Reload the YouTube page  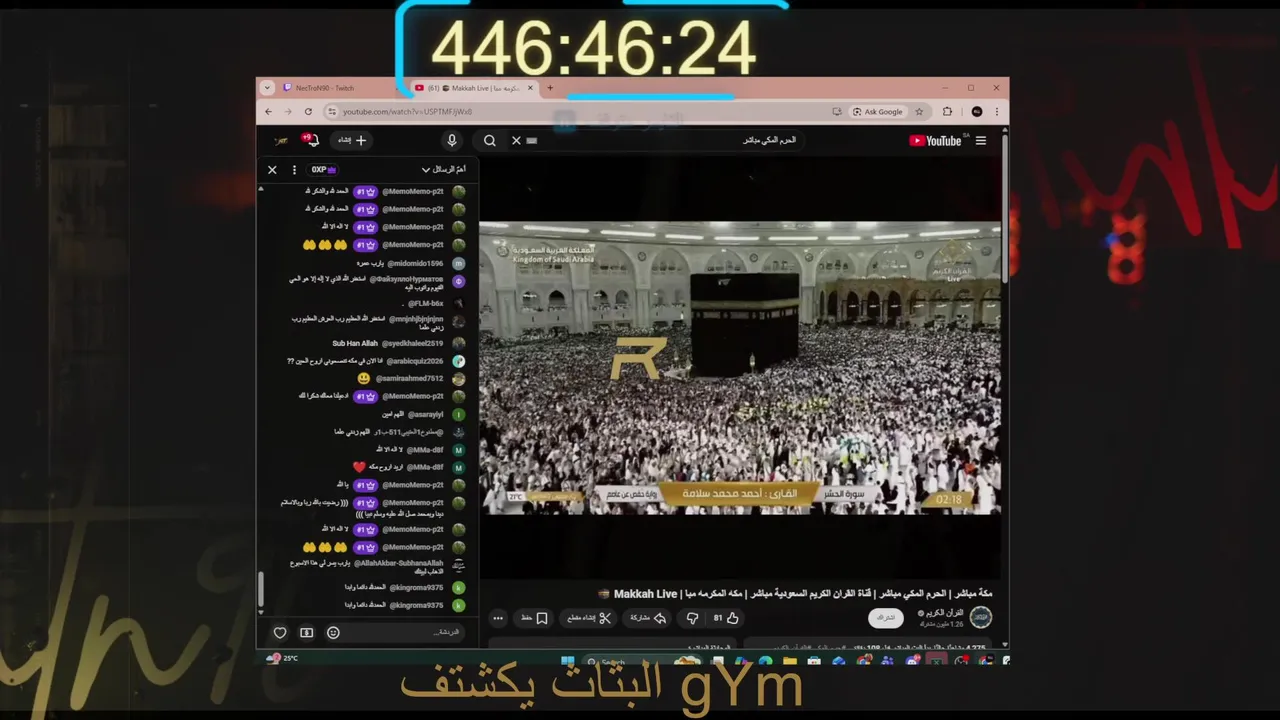308,111
